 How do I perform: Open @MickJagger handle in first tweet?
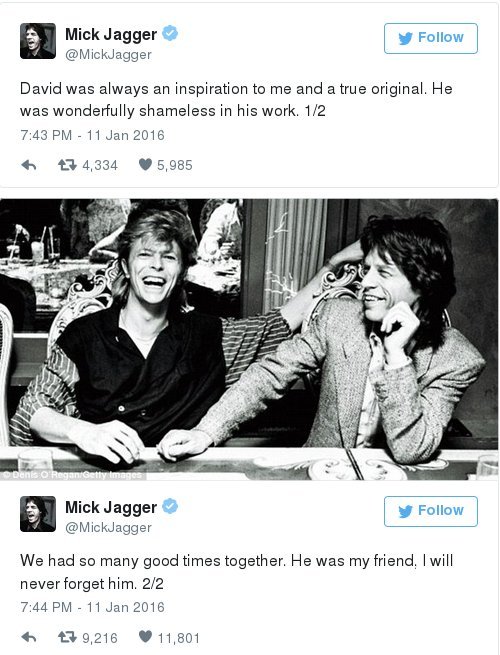[108, 55]
